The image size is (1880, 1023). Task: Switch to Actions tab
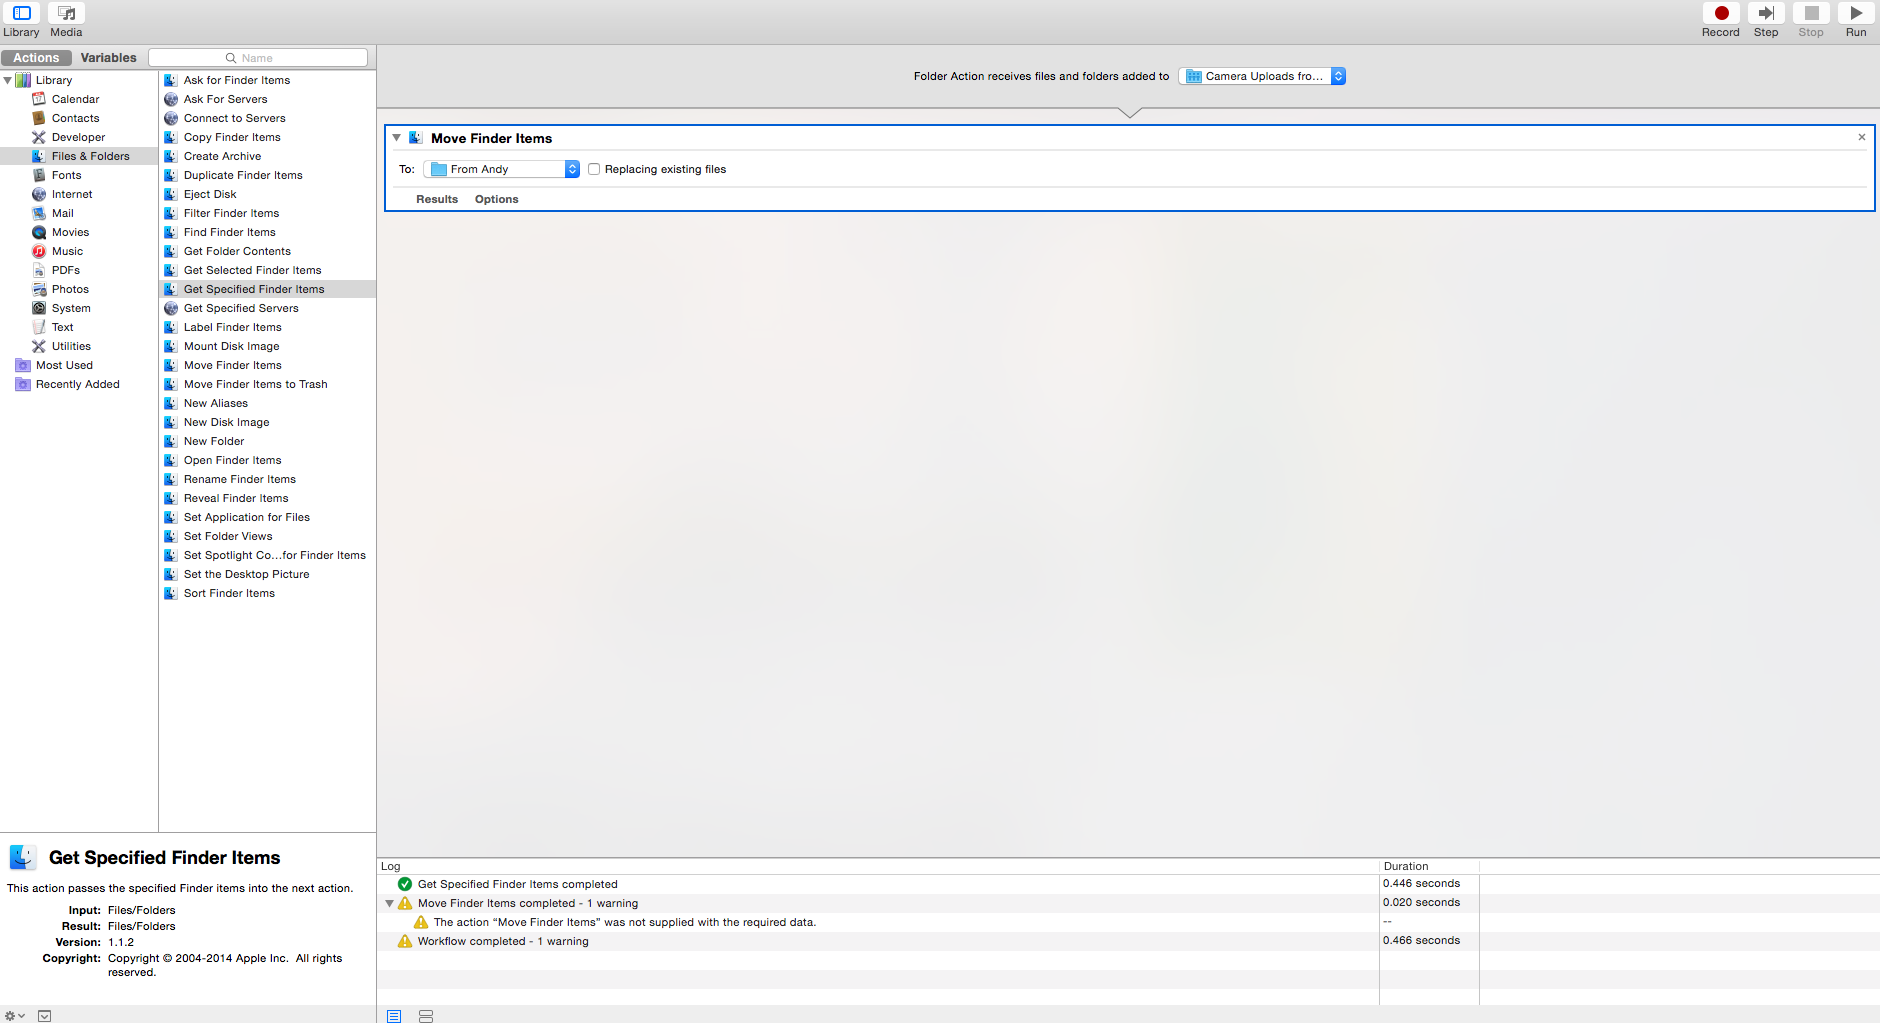(x=36, y=58)
